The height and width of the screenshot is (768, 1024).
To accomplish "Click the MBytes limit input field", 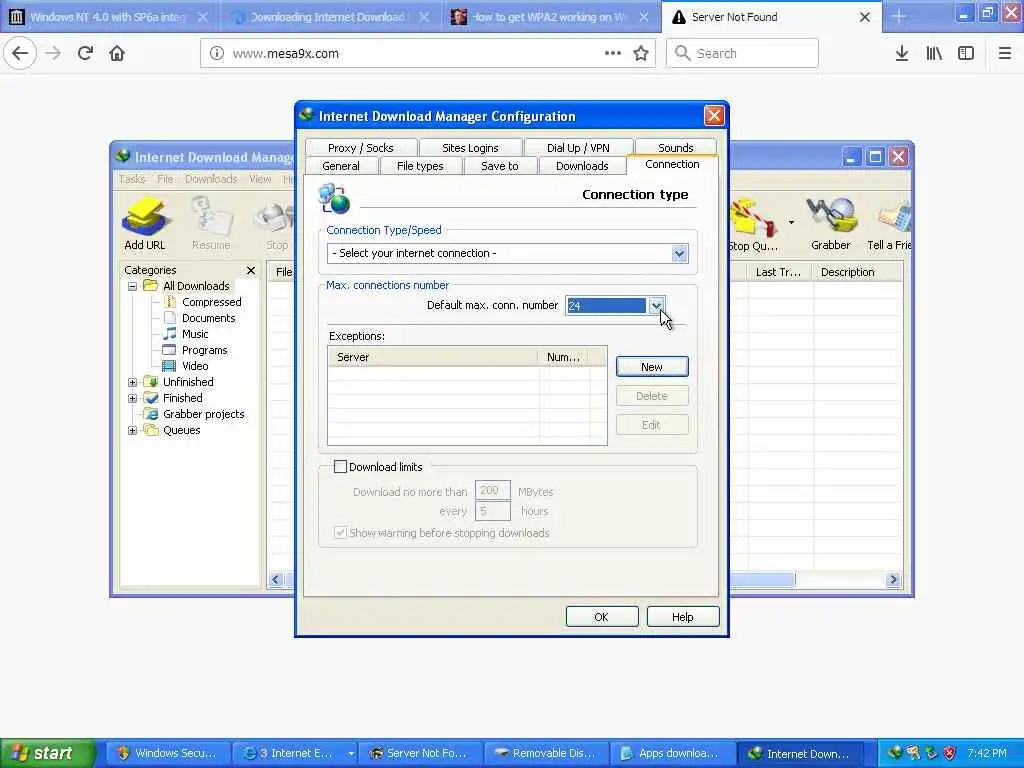I will (492, 490).
